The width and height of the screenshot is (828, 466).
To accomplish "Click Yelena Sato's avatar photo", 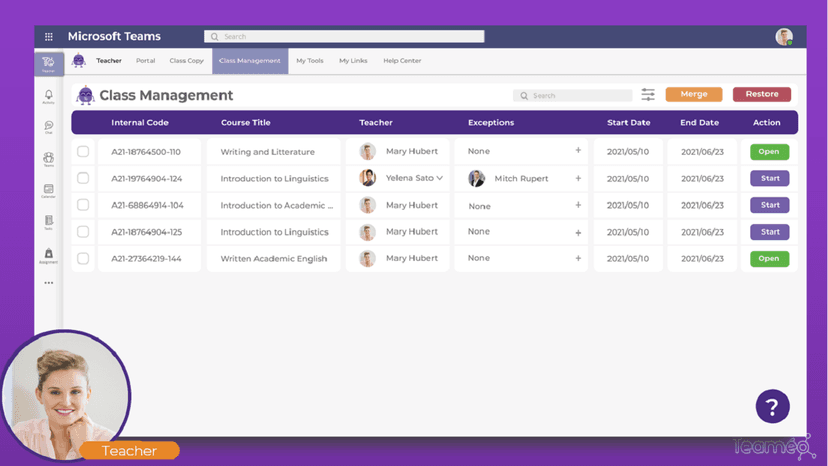I will (368, 178).
